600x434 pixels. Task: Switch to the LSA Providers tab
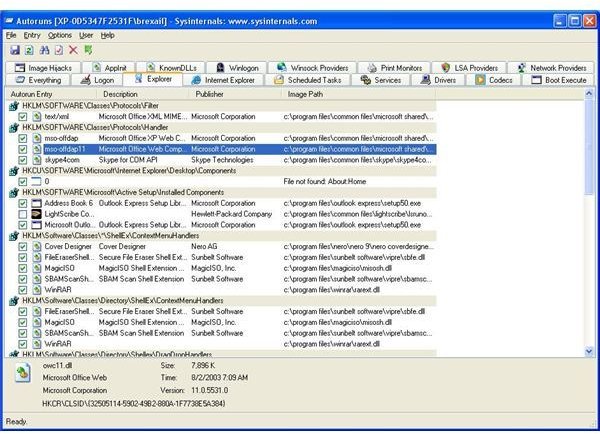pos(469,68)
